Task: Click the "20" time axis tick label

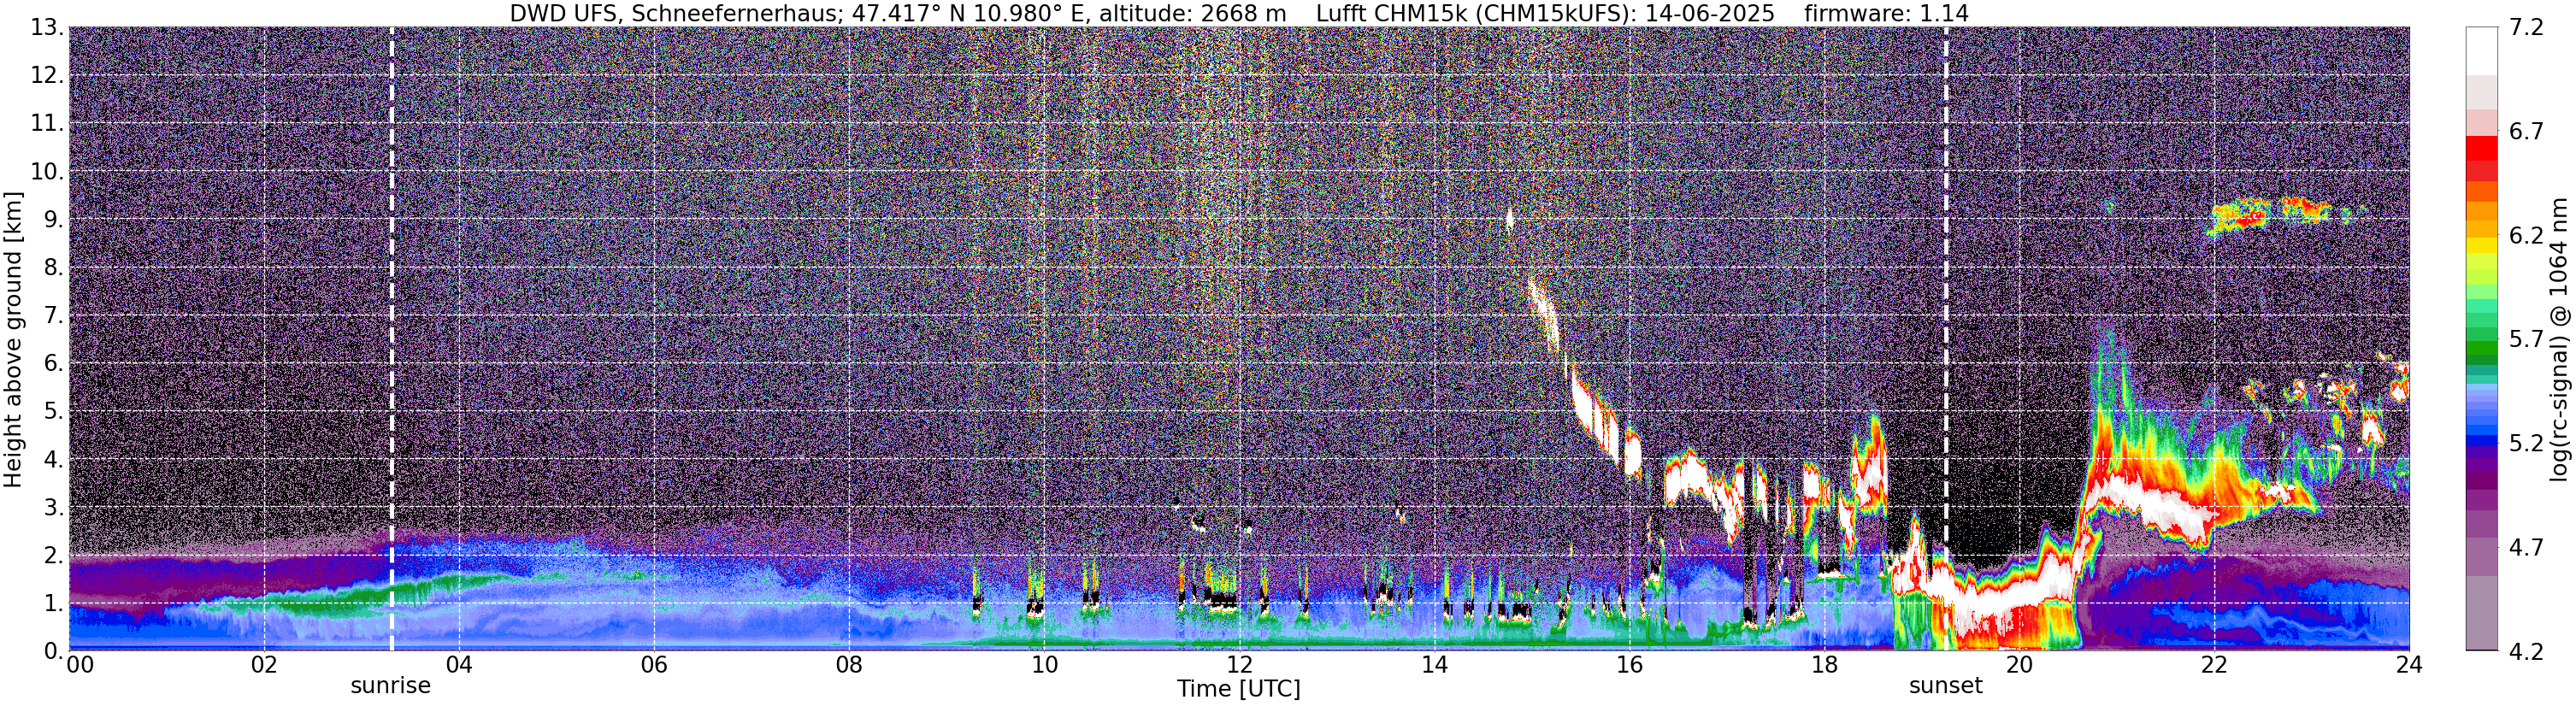Action: pos(2019,666)
